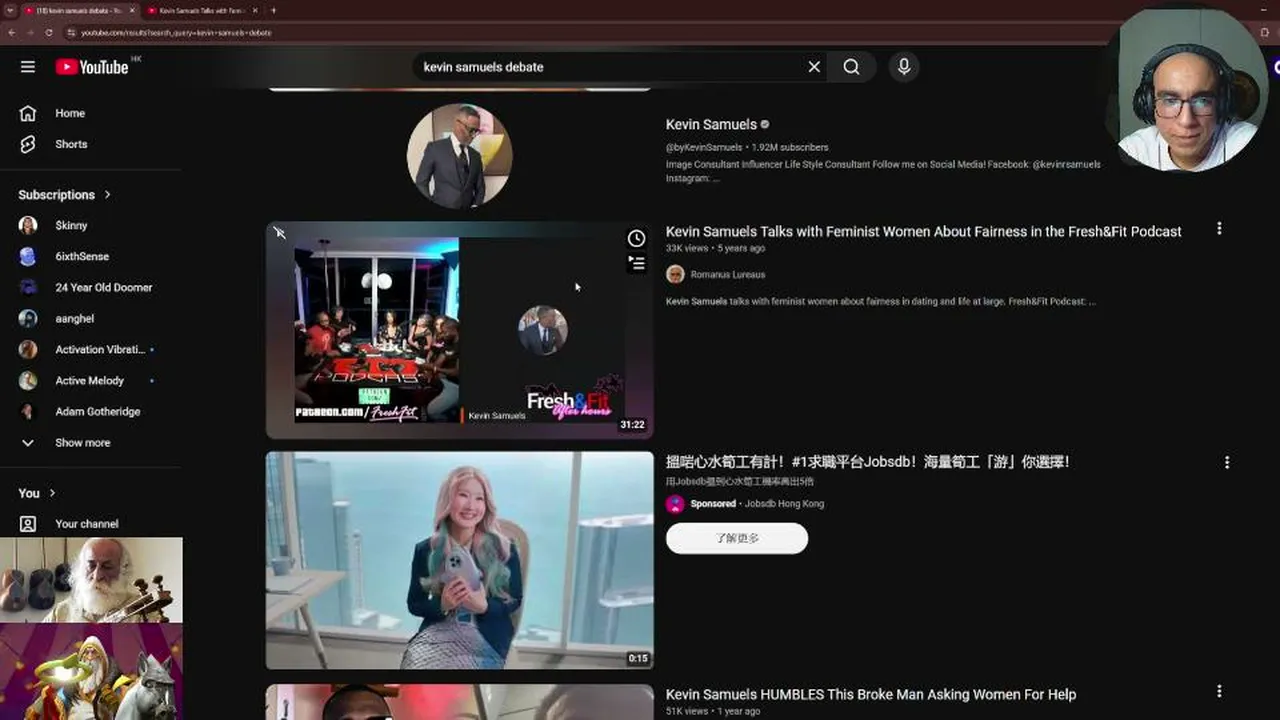Click the Subscriptions section heading
The image size is (1280, 720).
click(x=56, y=194)
